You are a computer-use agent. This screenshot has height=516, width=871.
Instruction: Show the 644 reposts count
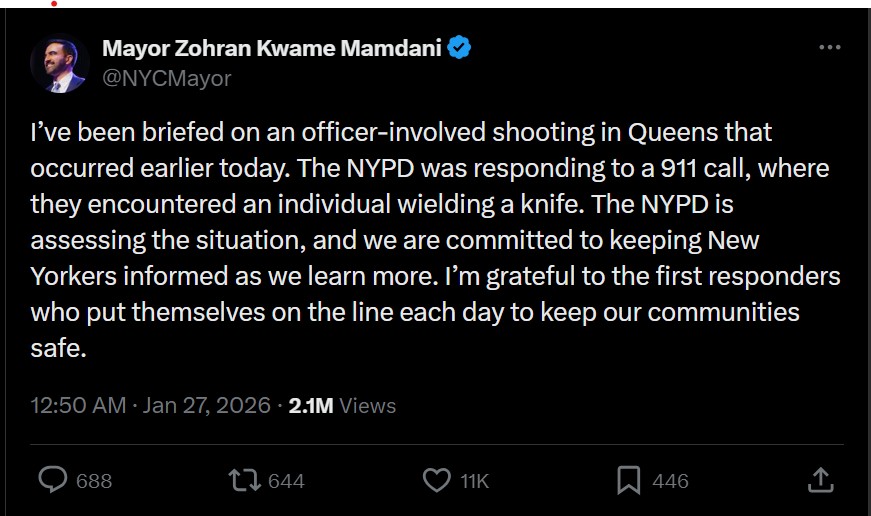pos(286,481)
